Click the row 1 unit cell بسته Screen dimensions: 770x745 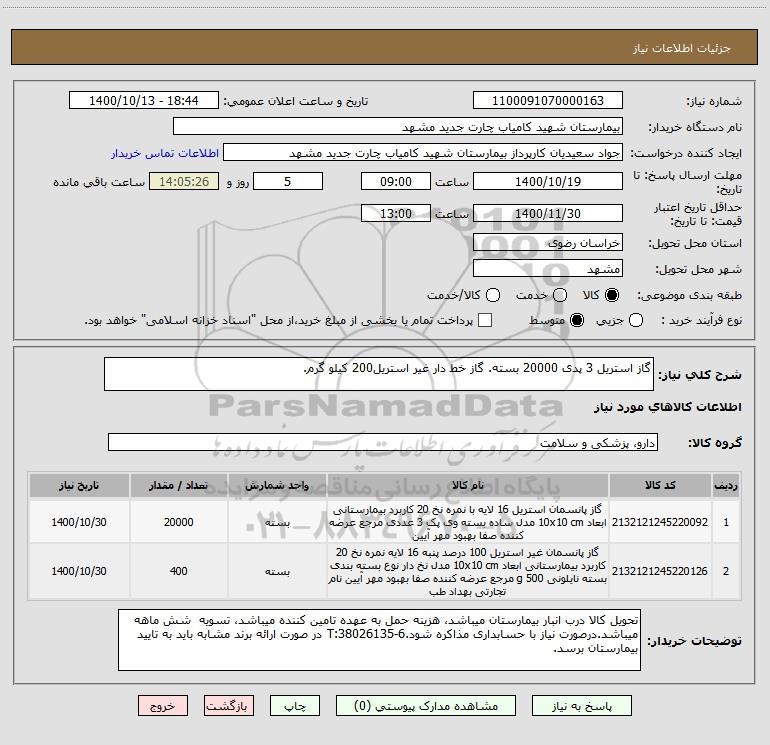tap(277, 522)
